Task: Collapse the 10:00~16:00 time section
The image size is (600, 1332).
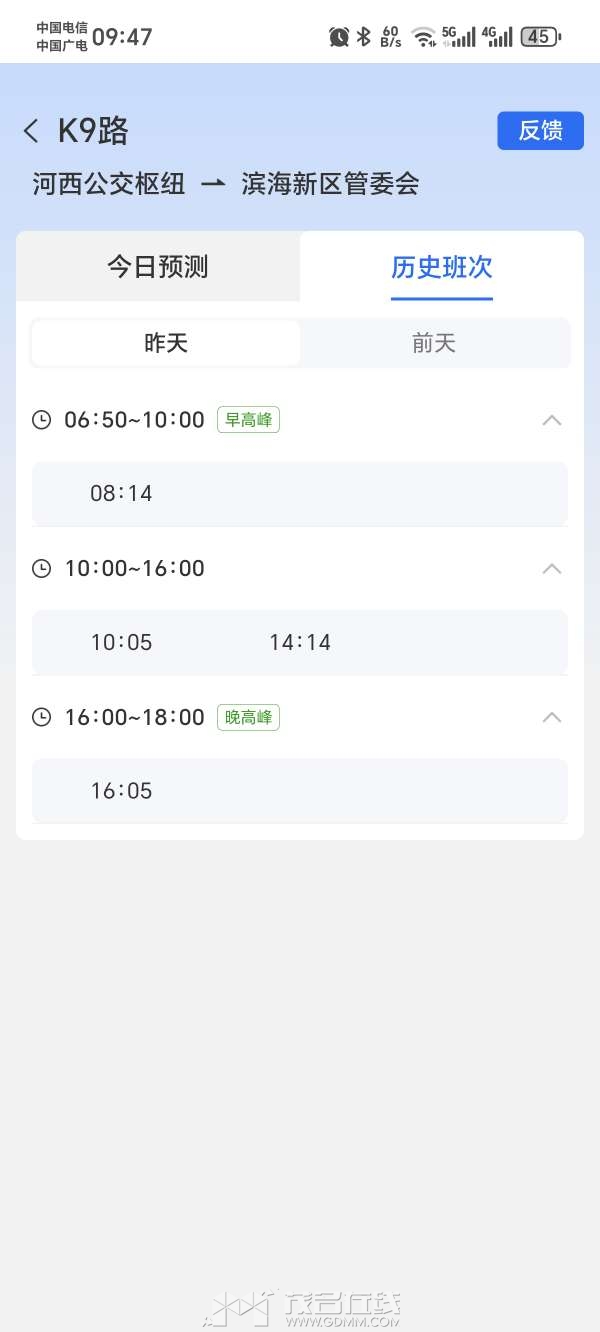Action: (552, 569)
